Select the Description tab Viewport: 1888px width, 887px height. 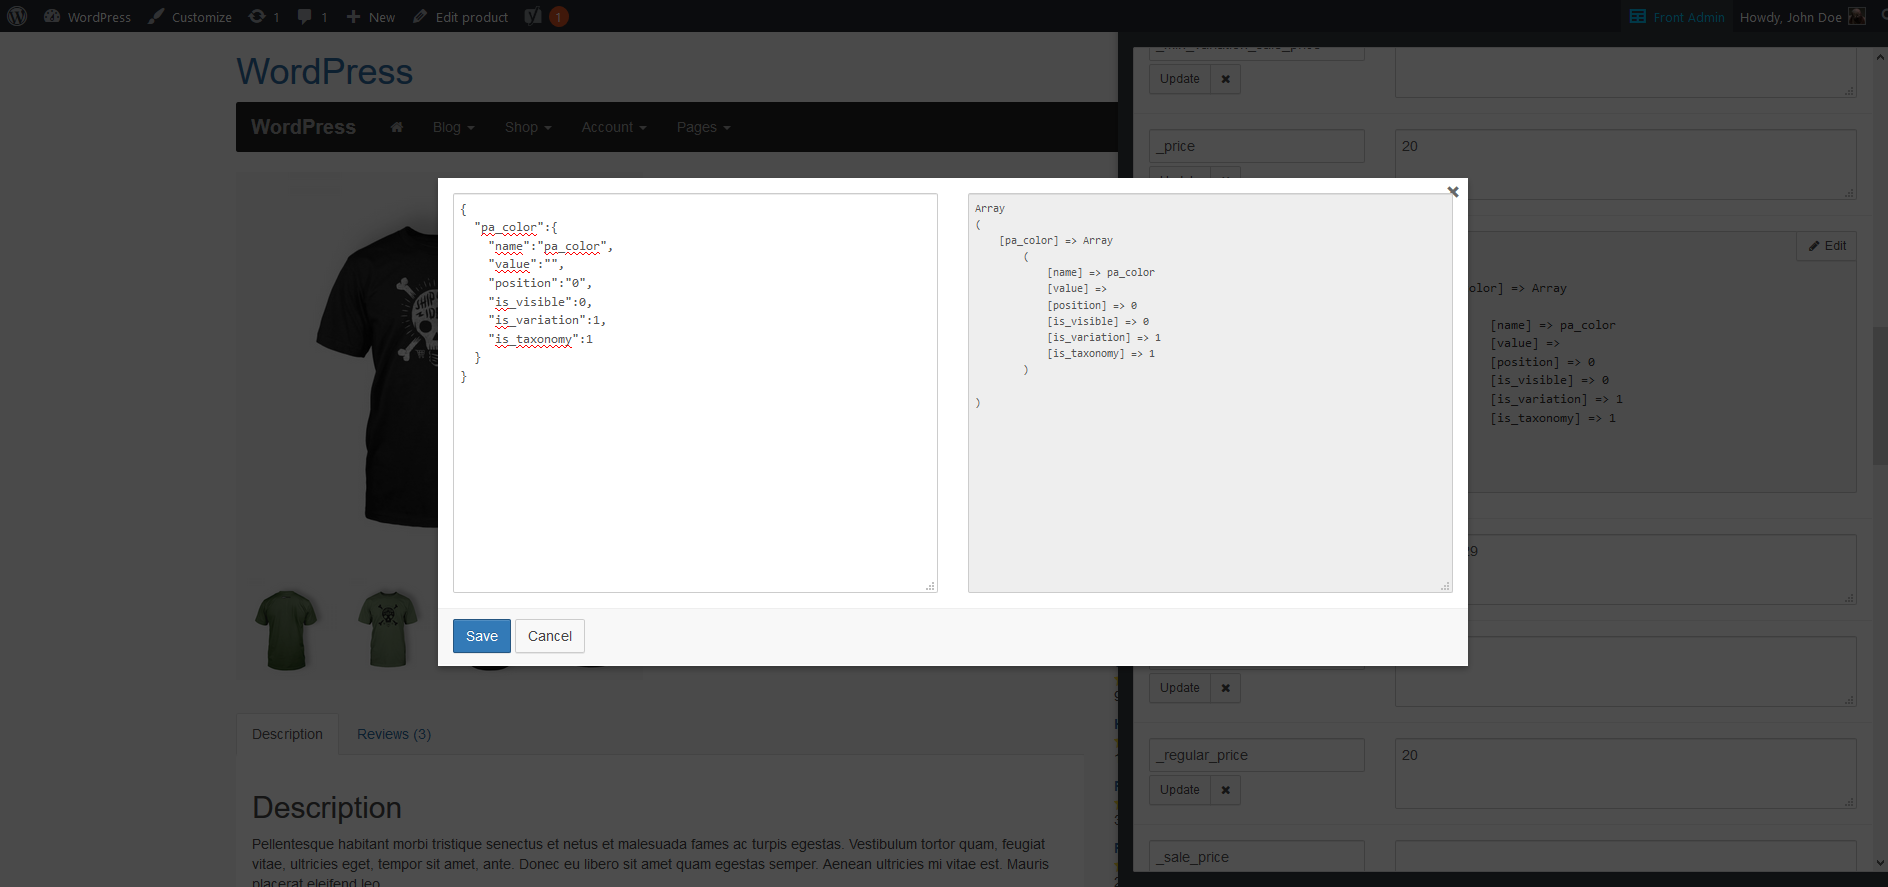287,734
